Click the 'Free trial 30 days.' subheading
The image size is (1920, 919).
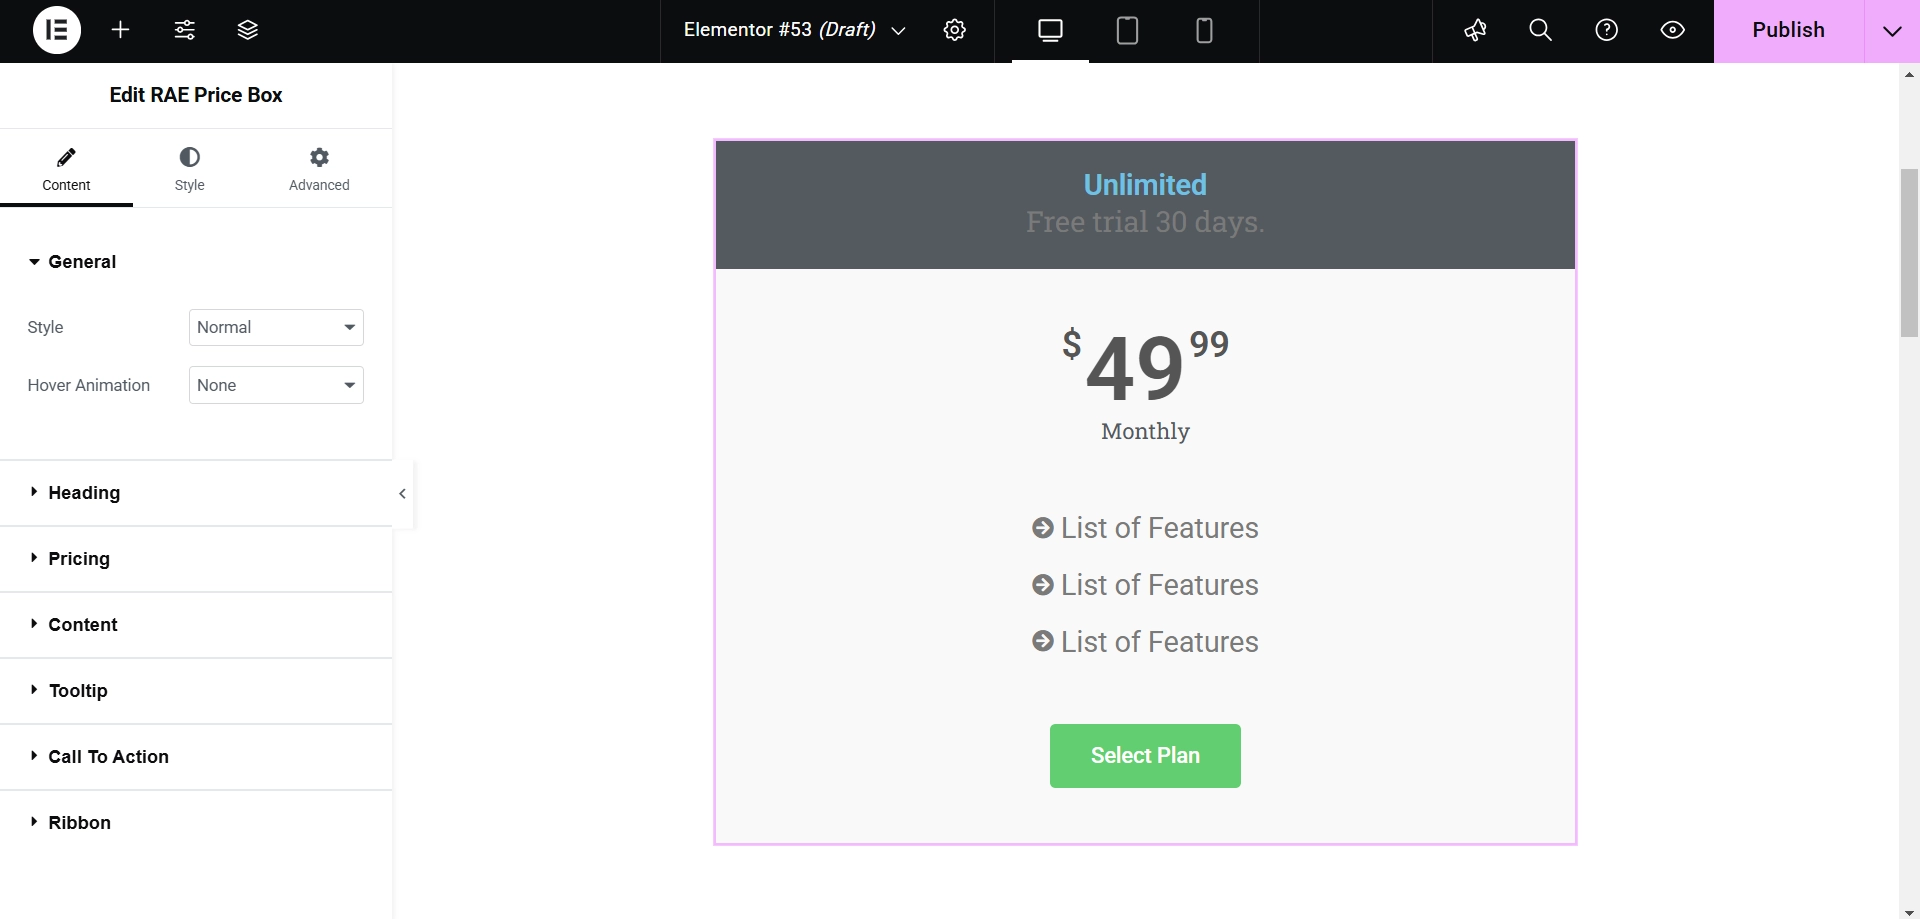click(1145, 222)
